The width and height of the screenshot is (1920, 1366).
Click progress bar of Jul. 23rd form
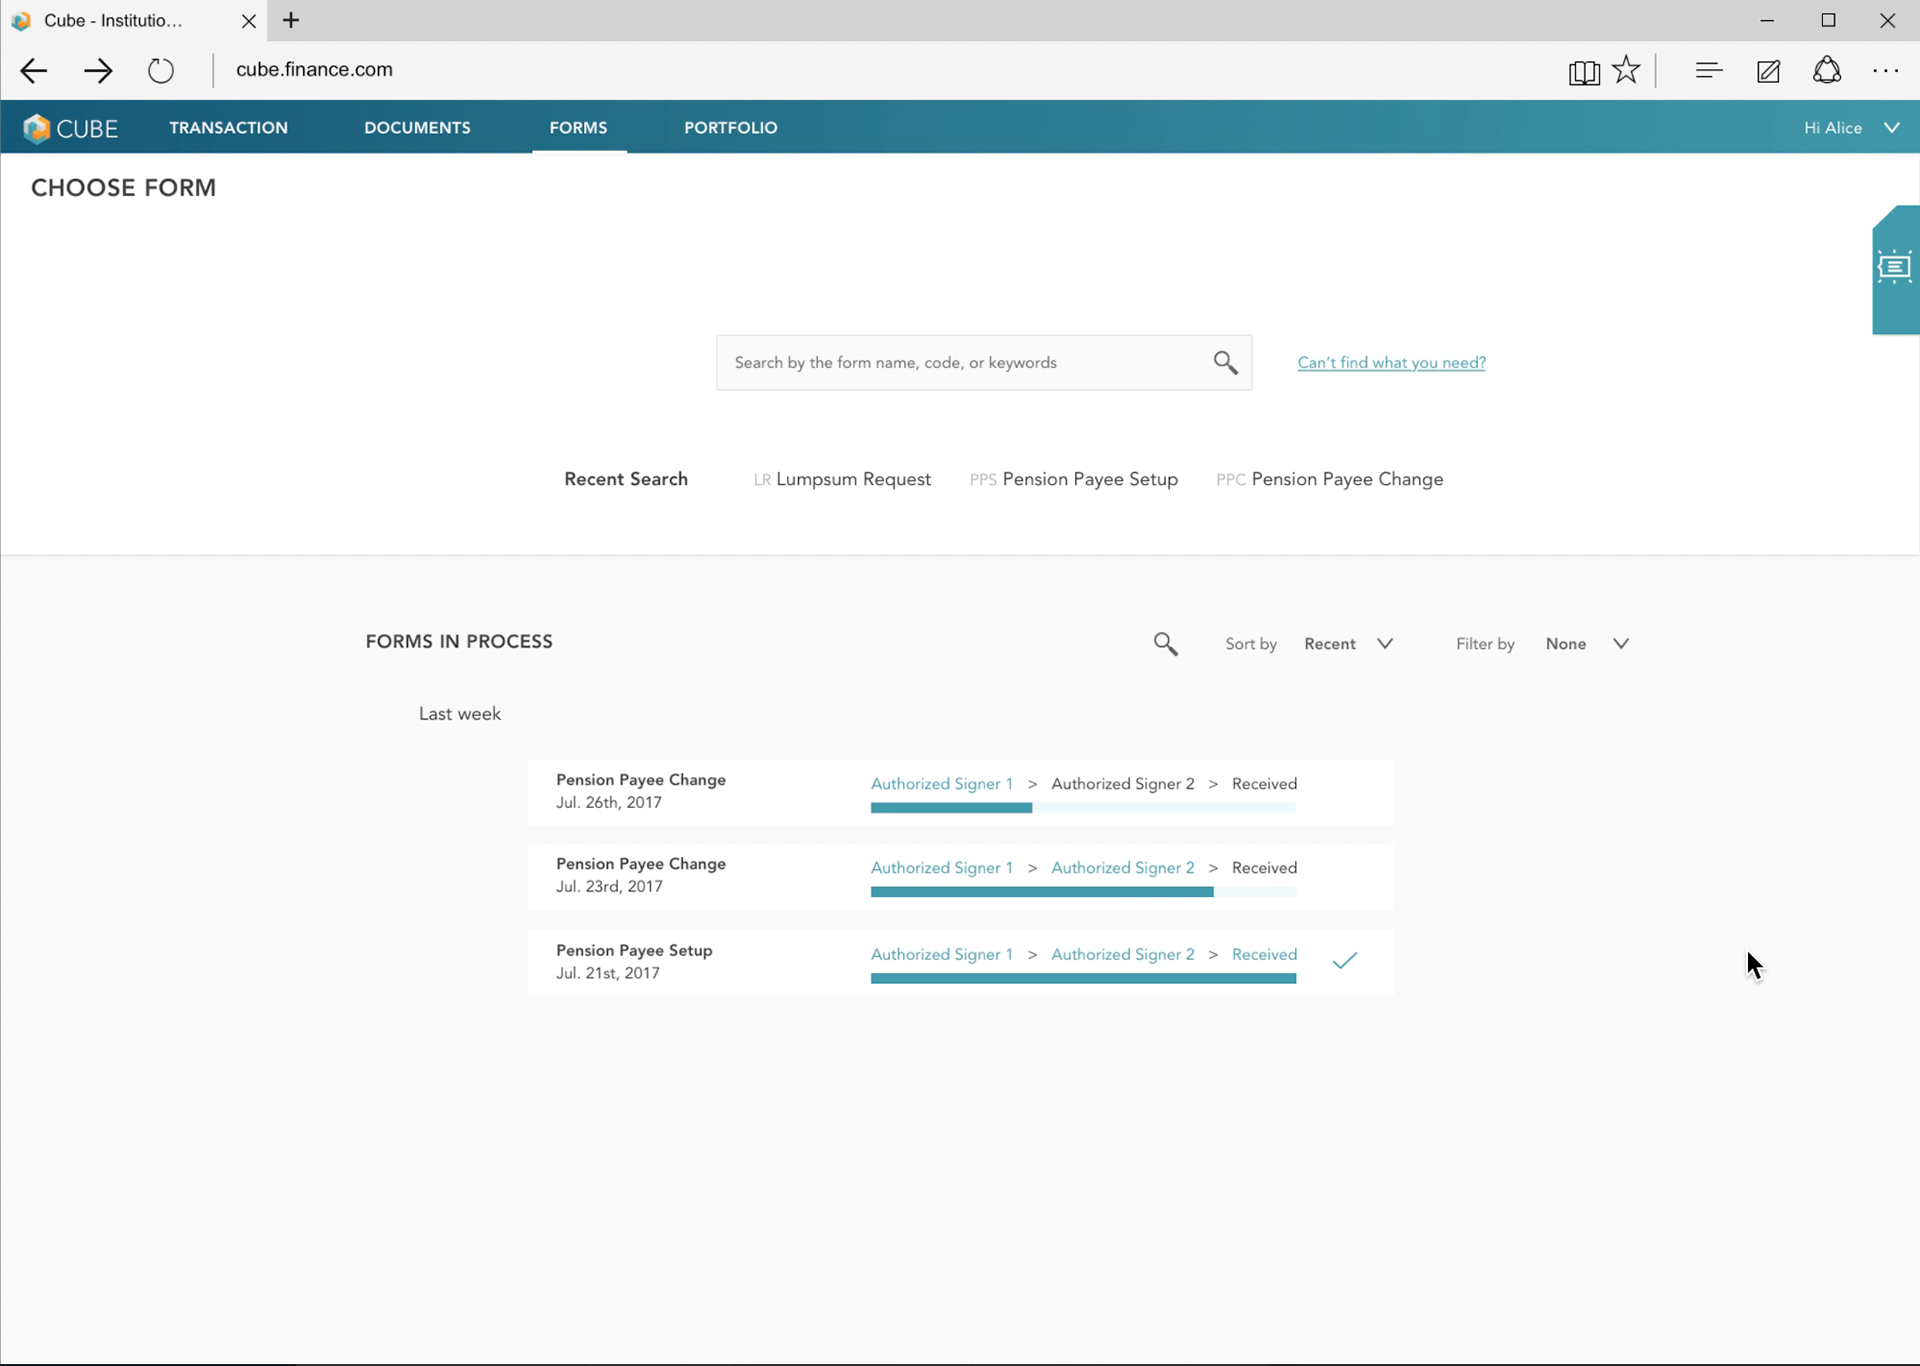coord(1083,892)
